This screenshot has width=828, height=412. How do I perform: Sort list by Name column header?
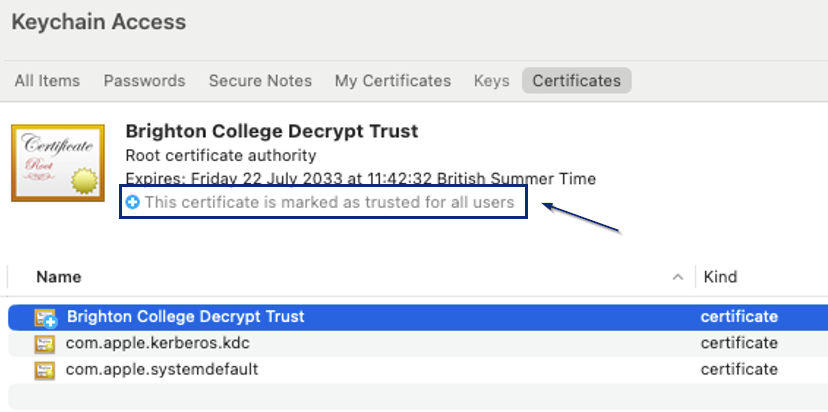[59, 277]
